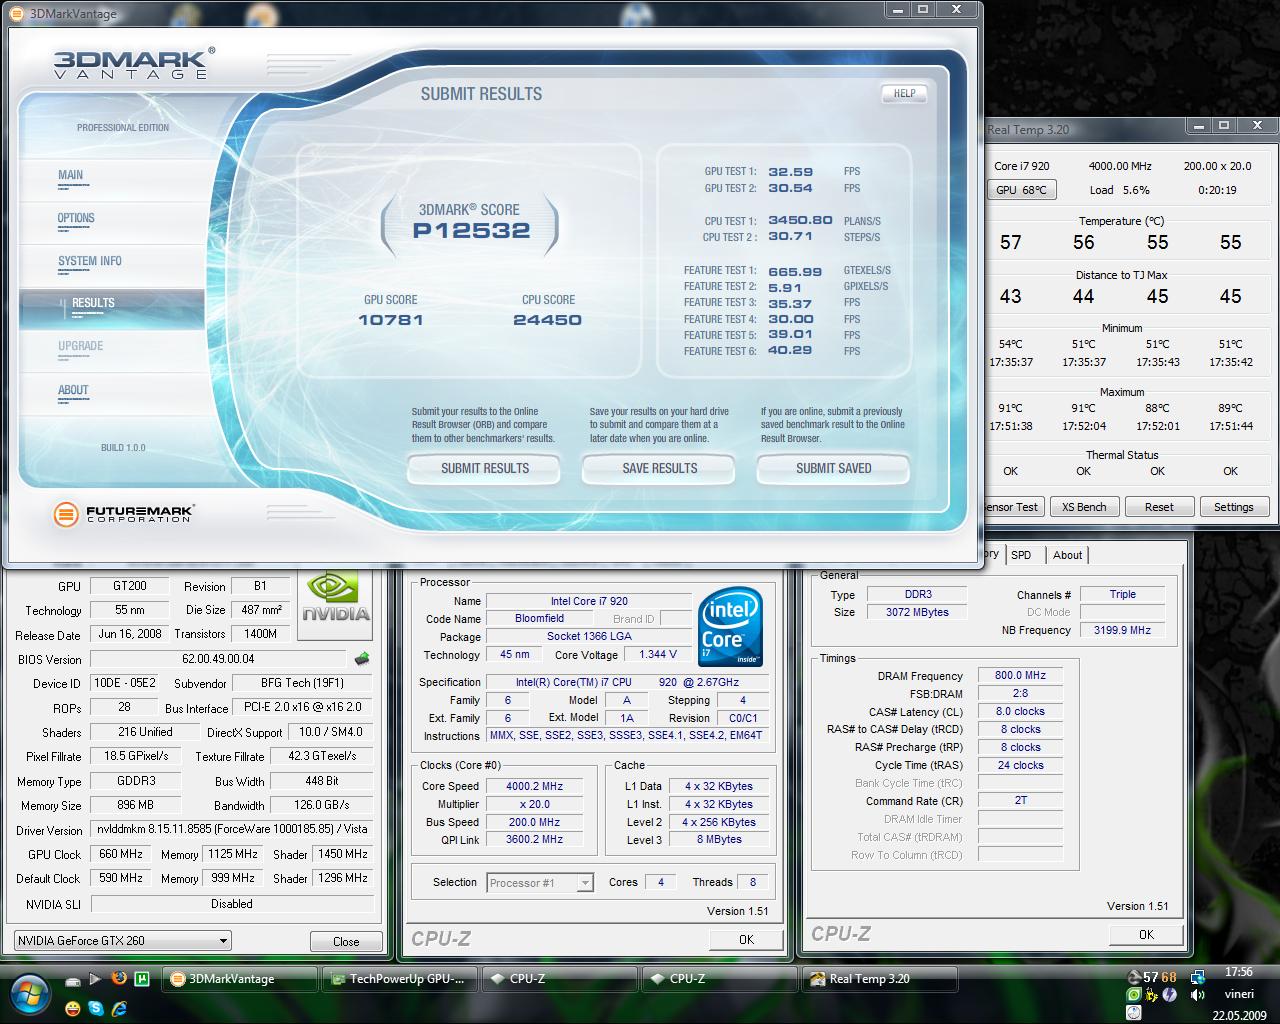Screen dimensions: 1280x1024
Task: Switch to the Real Temp 3.20 taskbar button
Action: pos(880,979)
